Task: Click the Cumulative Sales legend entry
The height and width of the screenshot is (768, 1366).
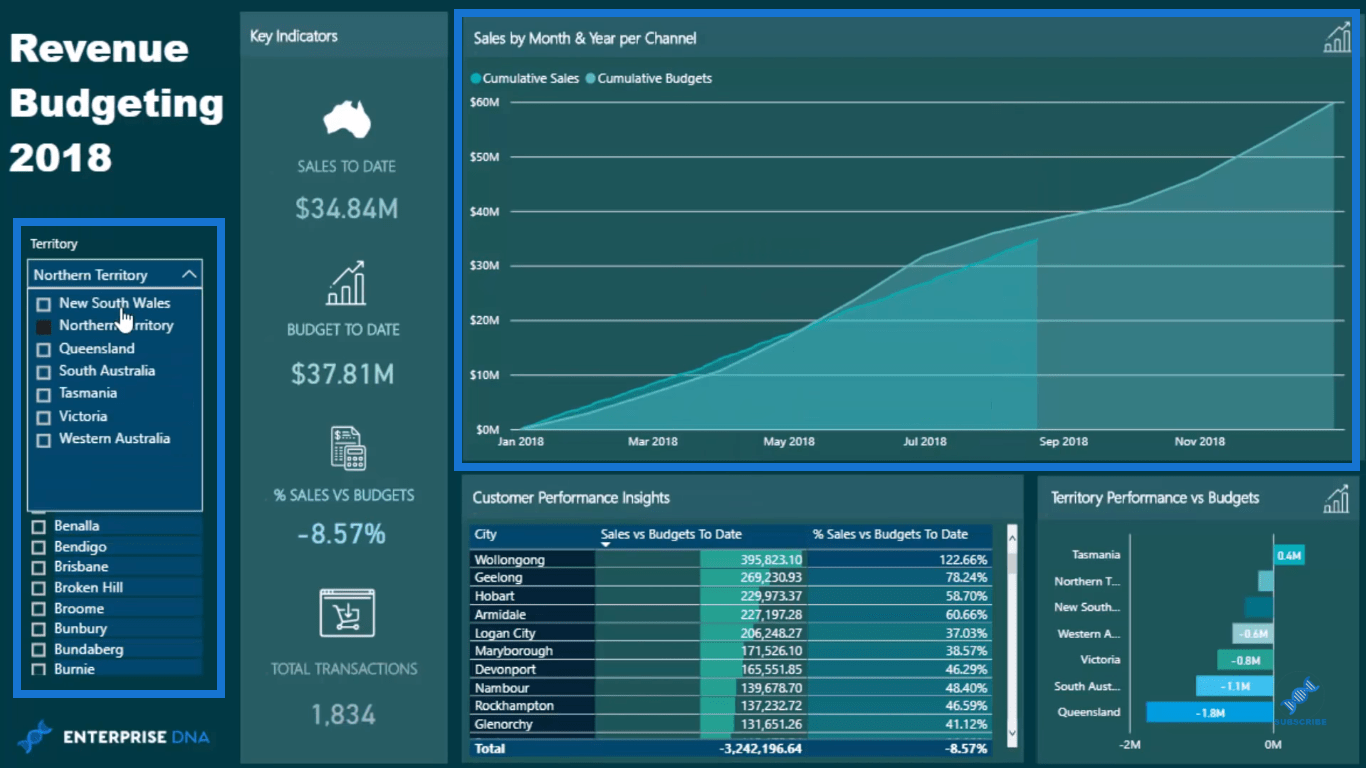Action: pyautogui.click(x=524, y=78)
